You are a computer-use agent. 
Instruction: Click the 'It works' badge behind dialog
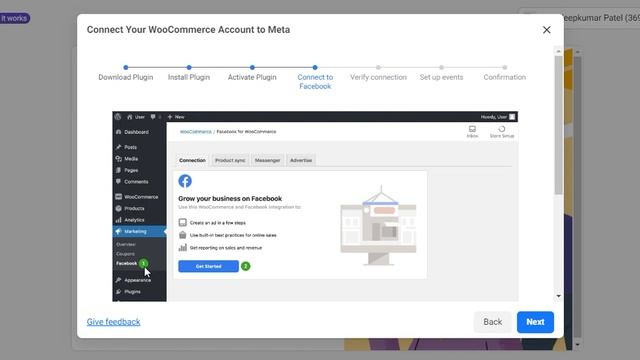click(15, 18)
